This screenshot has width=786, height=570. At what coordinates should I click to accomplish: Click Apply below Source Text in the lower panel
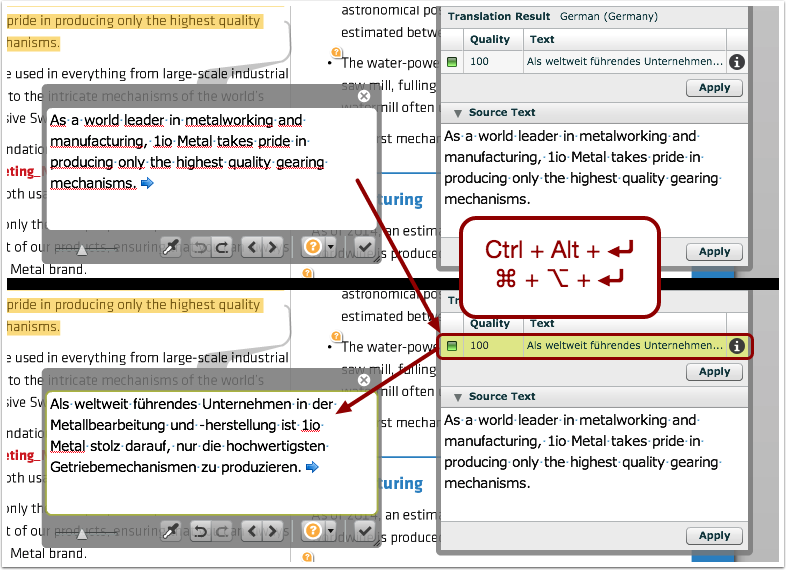click(x=714, y=536)
